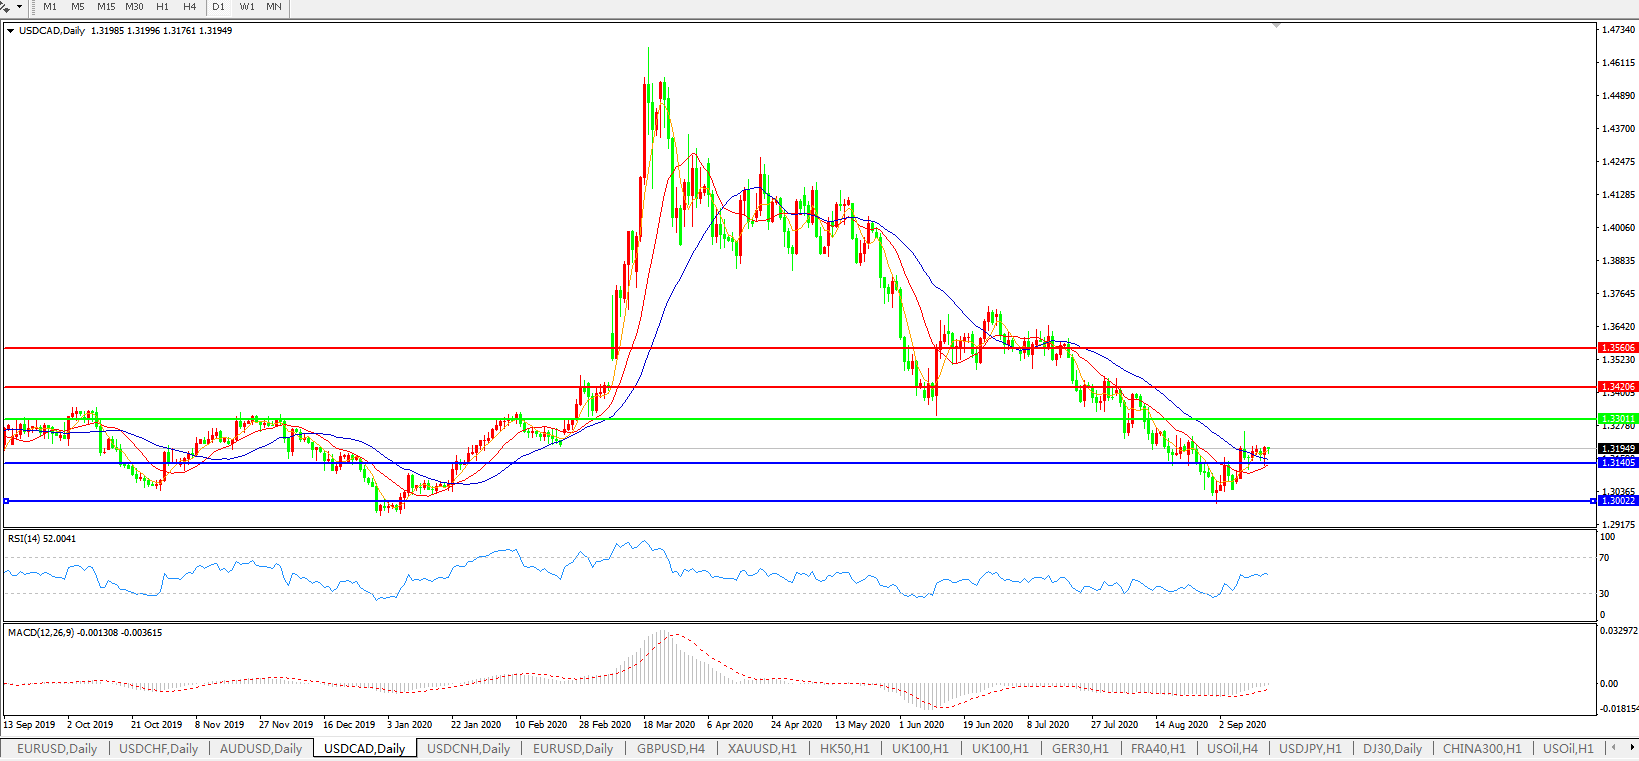This screenshot has height=761, width=1639.
Task: Click the line studies tool icon
Action: tap(6, 7)
